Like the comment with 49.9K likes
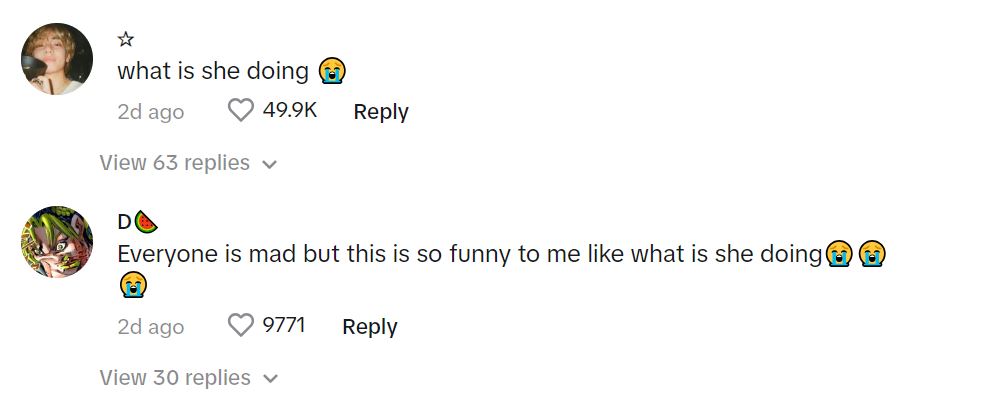The image size is (983, 419). [x=241, y=111]
